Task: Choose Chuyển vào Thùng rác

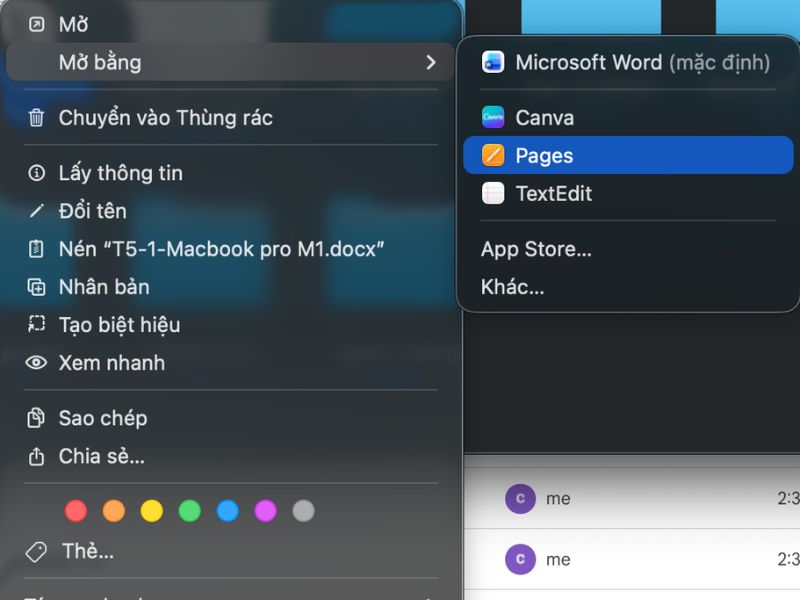Action: 230,118
